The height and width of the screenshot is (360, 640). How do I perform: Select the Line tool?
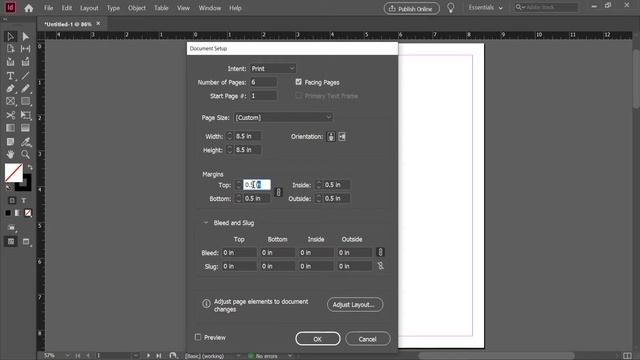tap(25, 76)
